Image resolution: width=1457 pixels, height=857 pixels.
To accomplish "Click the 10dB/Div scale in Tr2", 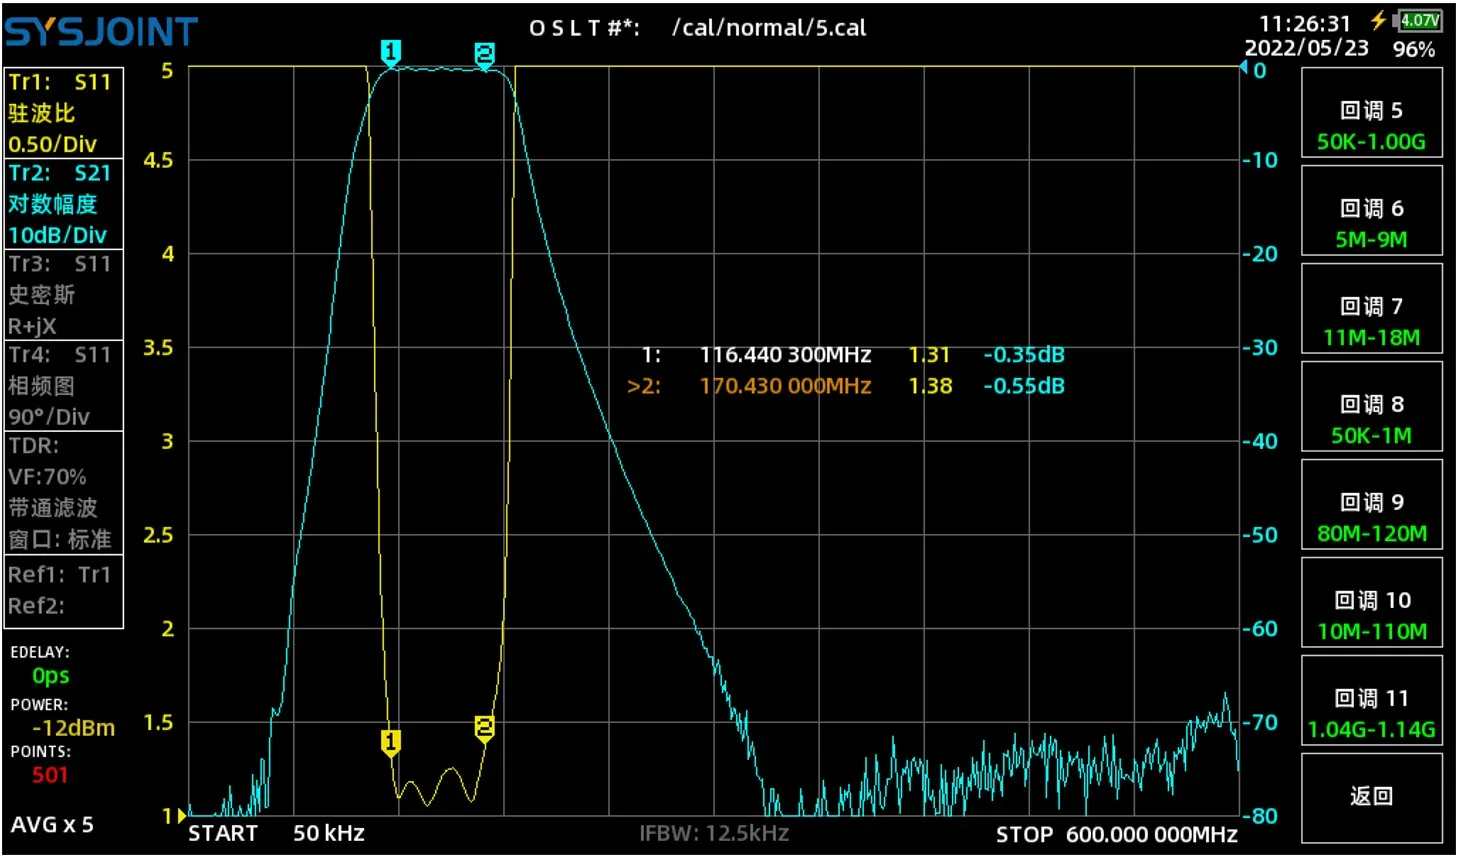I will [x=57, y=235].
